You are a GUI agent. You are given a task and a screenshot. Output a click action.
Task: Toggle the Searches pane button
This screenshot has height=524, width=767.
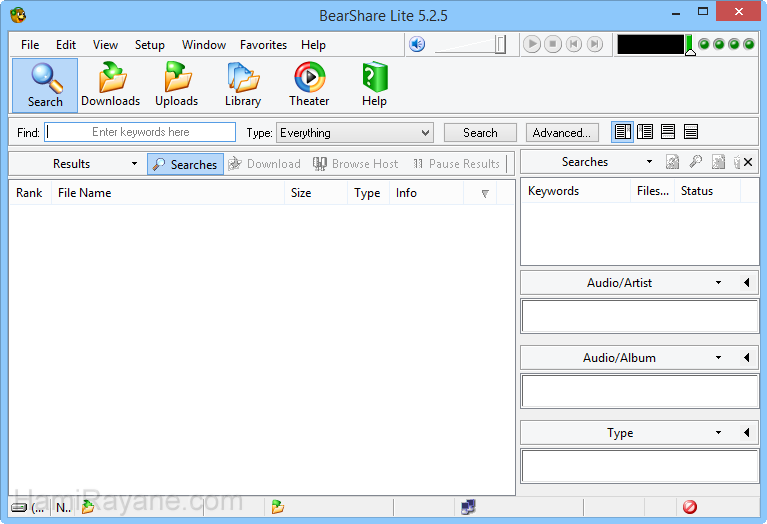[185, 164]
